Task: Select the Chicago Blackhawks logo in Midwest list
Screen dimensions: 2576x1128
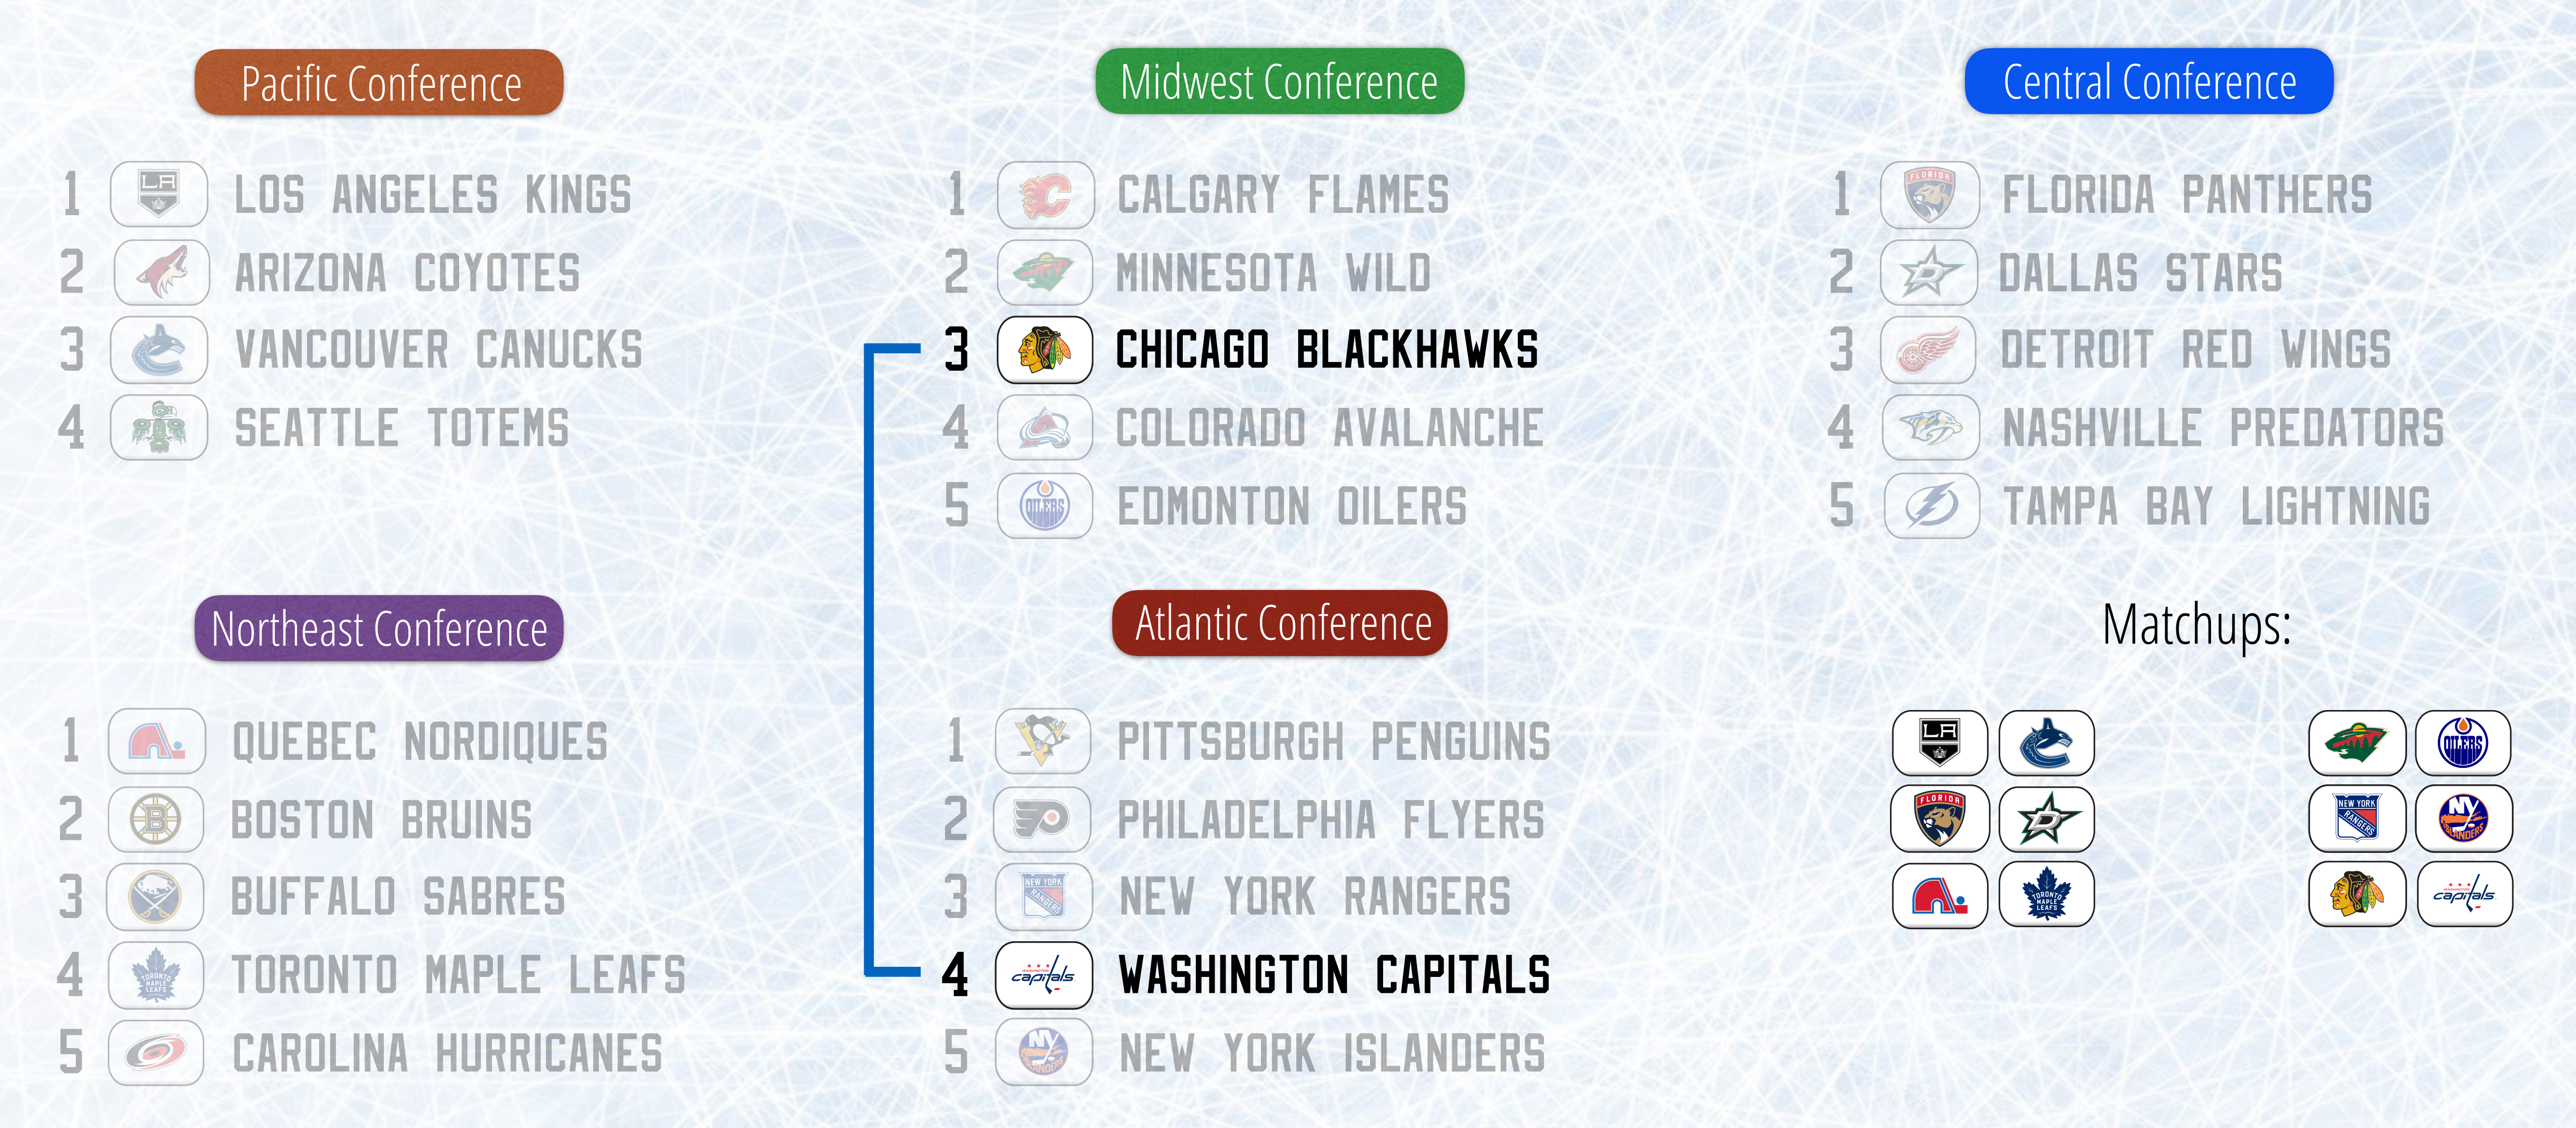Action: 1045,350
